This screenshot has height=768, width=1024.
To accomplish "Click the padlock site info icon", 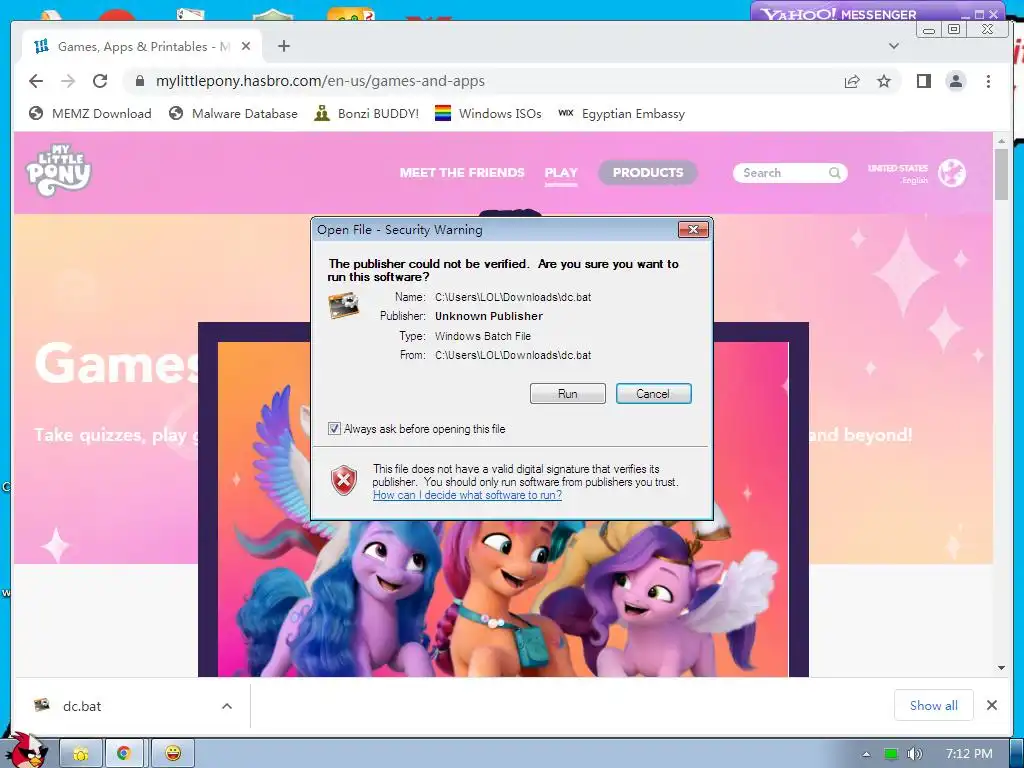I will click(x=139, y=81).
